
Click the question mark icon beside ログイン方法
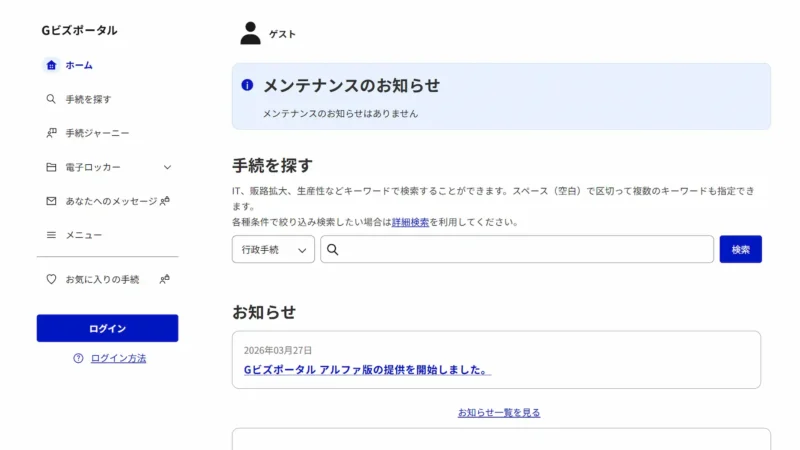click(78, 358)
